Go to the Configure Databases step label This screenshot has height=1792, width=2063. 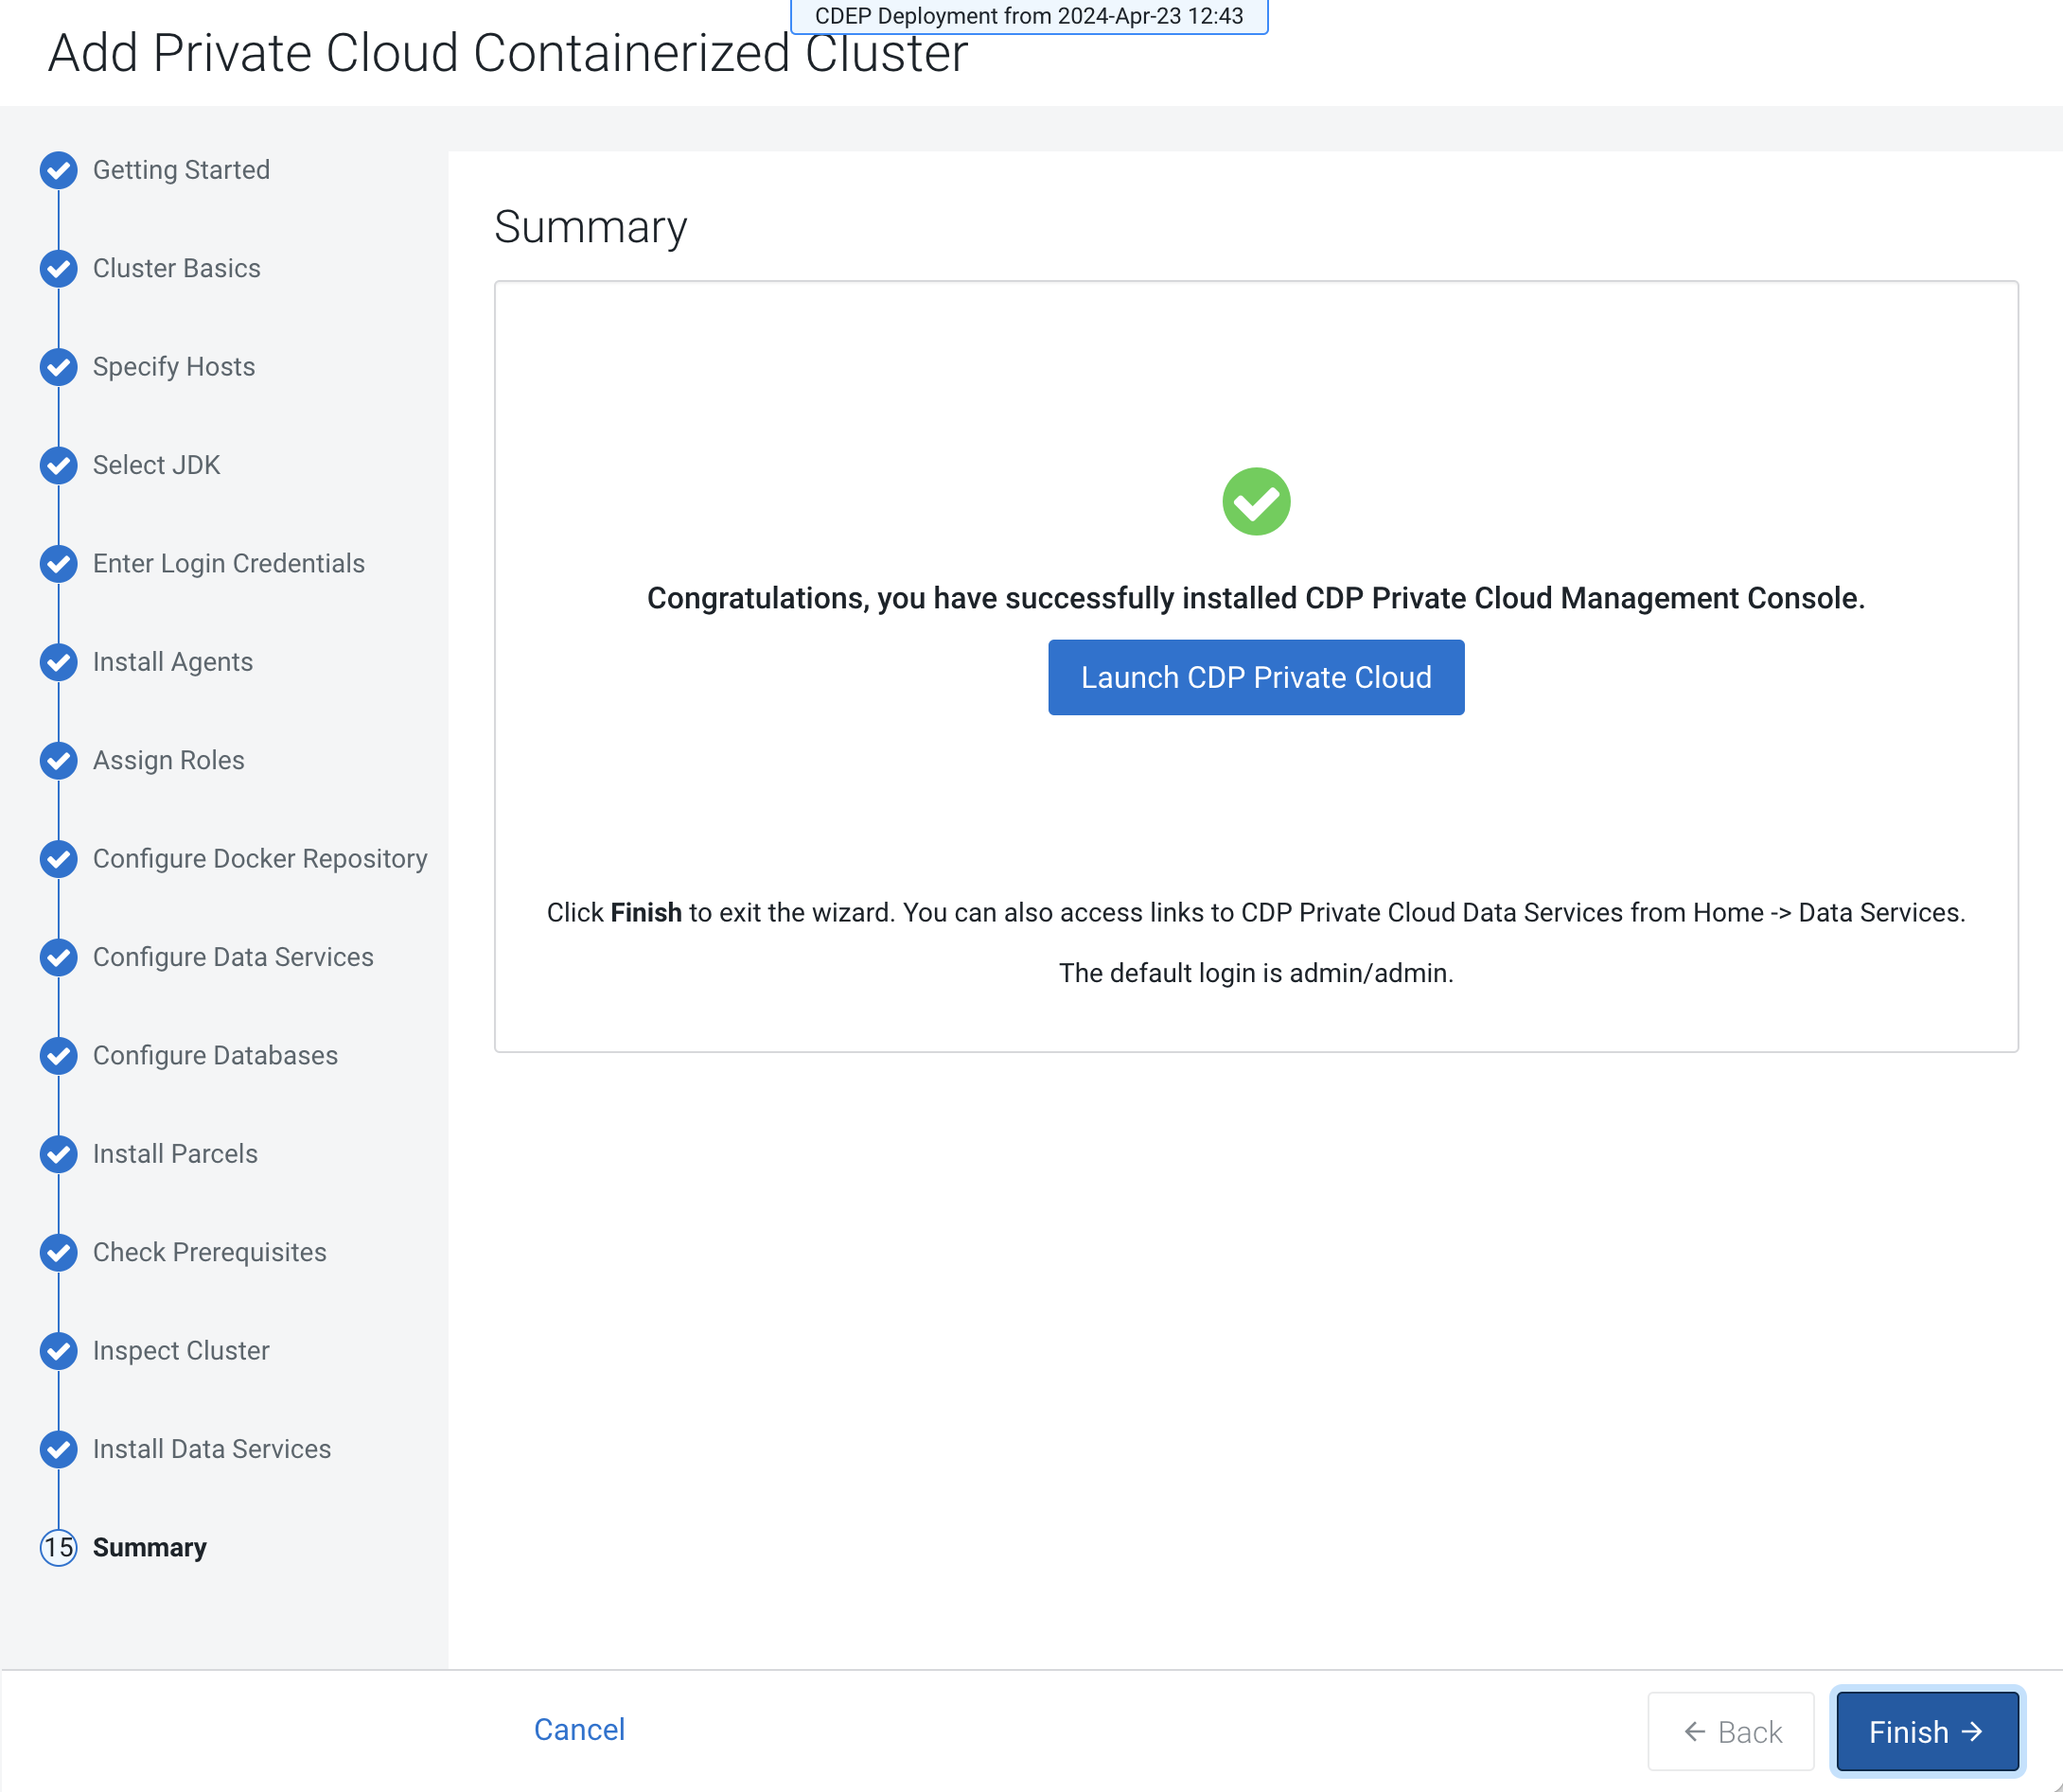(x=215, y=1055)
